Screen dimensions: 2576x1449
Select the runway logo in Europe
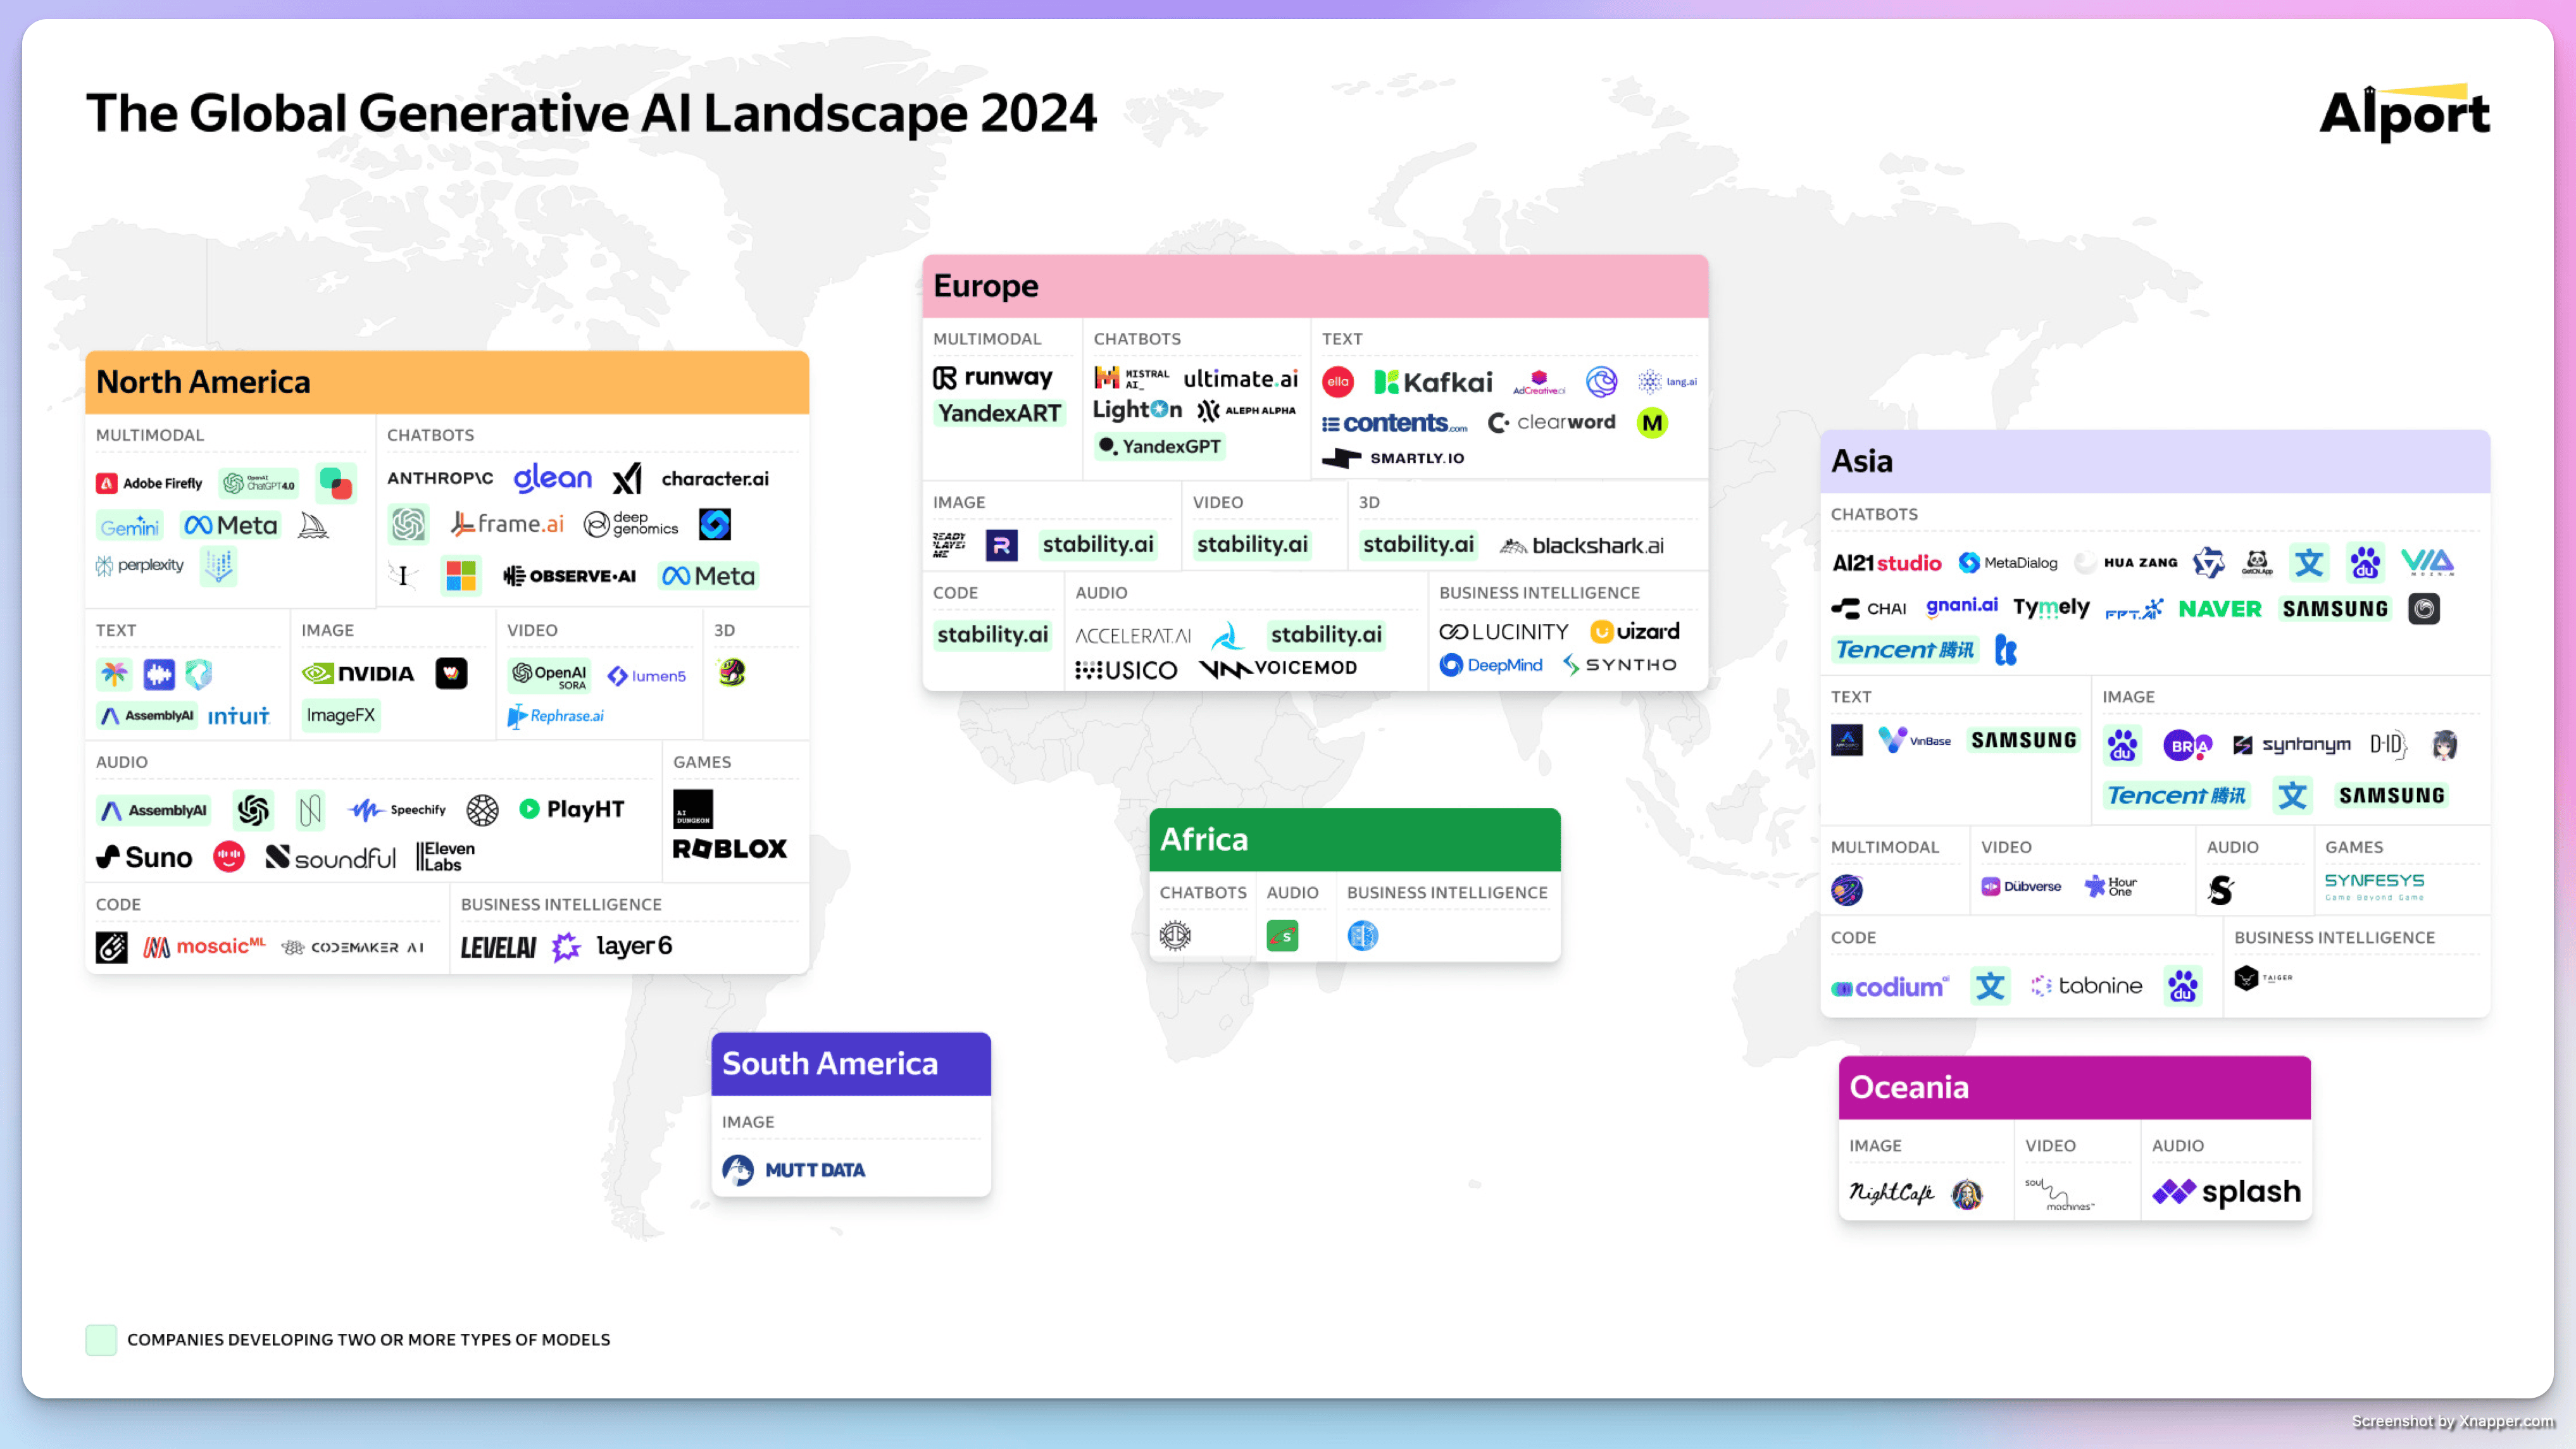(x=992, y=377)
